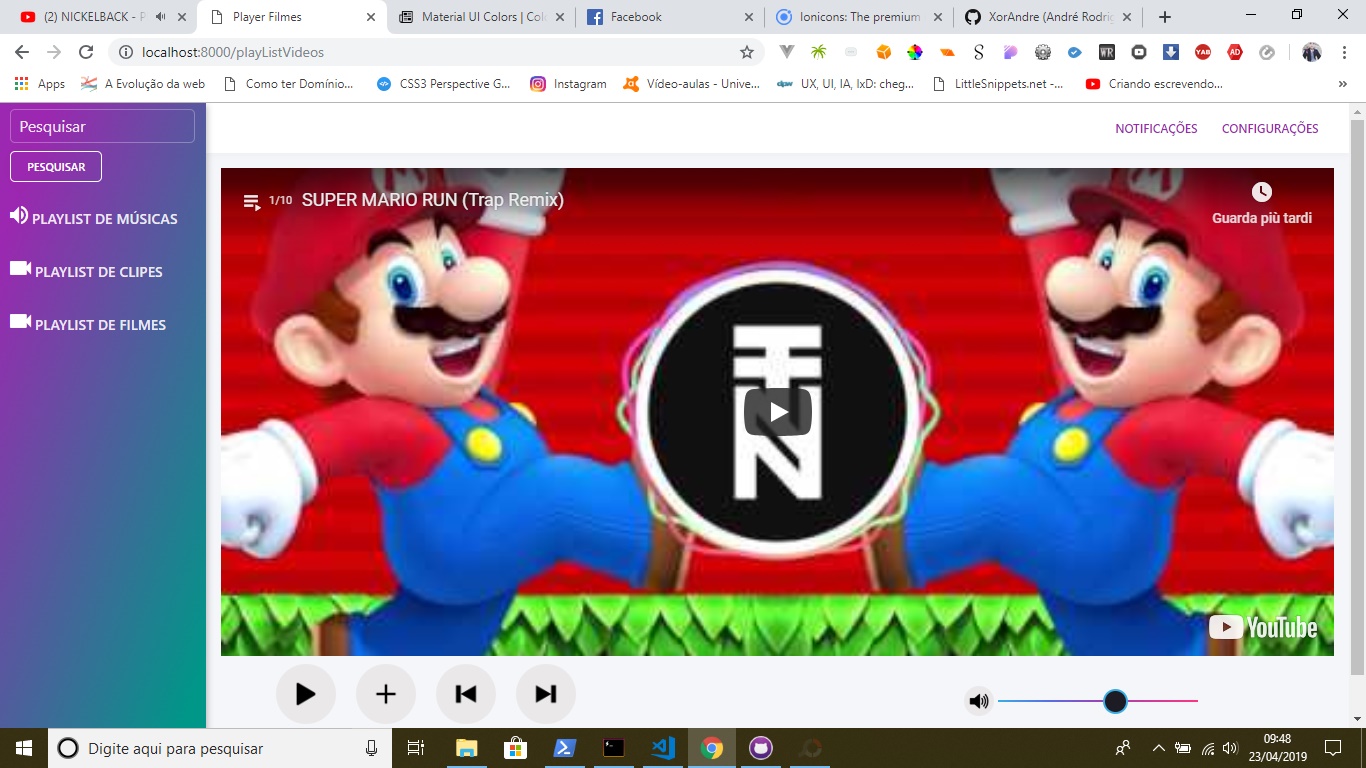
Task: Click the gear cog extension icon
Action: coord(1043,52)
